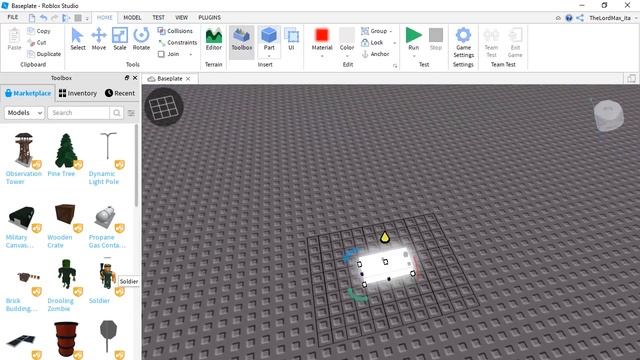Viewport: 640px width, 360px height.
Task: Switch to the TEST ribbon tab
Action: point(158,18)
